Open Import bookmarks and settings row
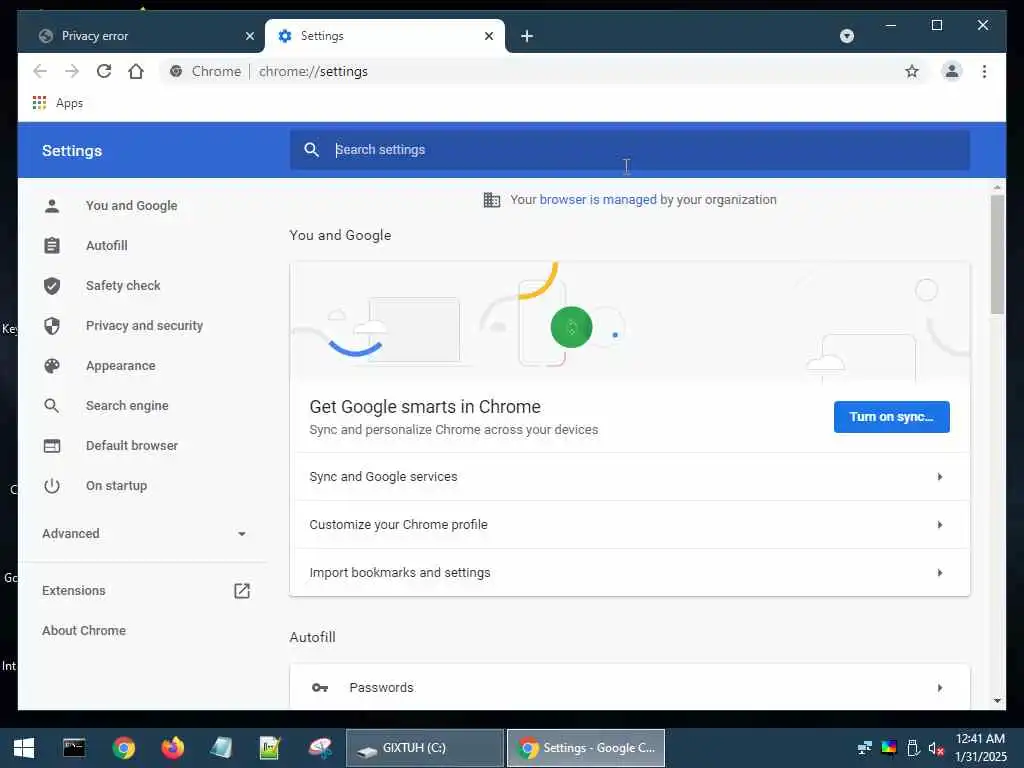The height and width of the screenshot is (768, 1024). pyautogui.click(x=630, y=573)
